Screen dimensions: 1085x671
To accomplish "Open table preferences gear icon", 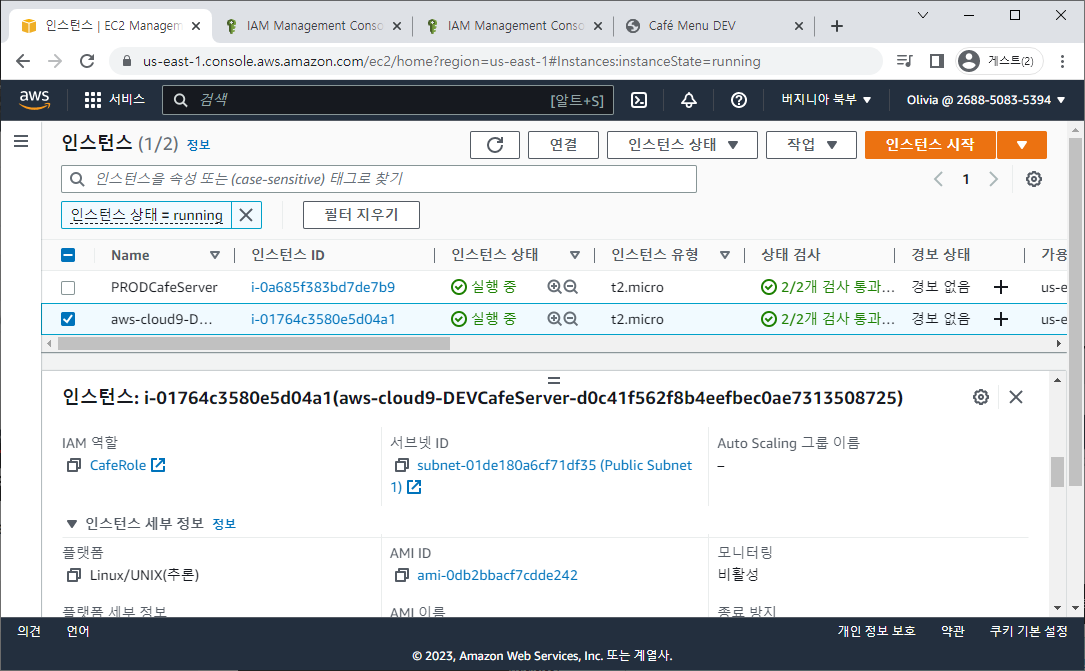I will (1034, 179).
